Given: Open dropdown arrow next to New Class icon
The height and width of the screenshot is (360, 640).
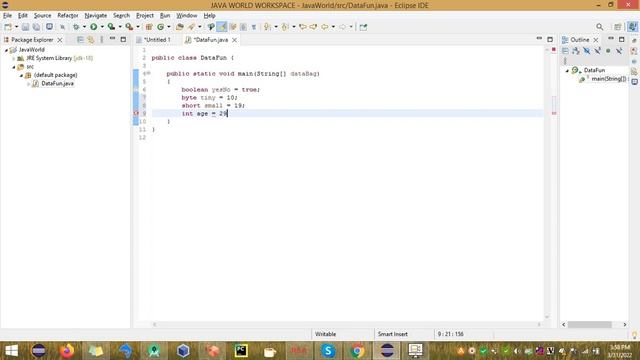Looking at the screenshot, I should click(169, 27).
